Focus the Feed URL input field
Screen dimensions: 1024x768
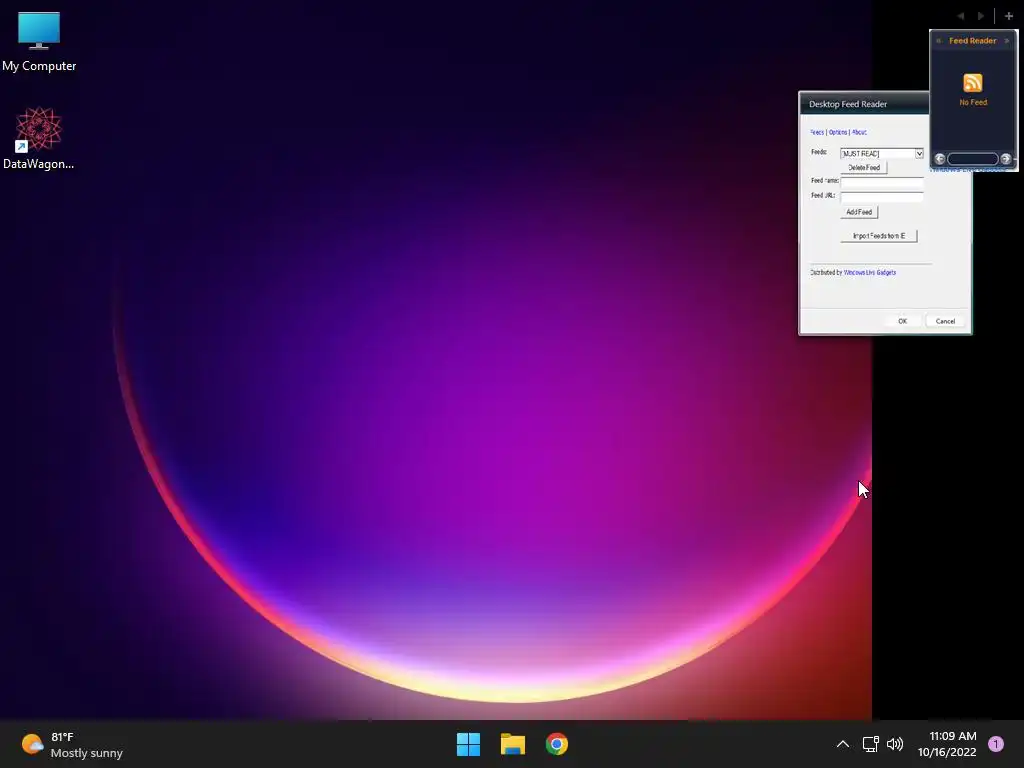click(x=882, y=196)
